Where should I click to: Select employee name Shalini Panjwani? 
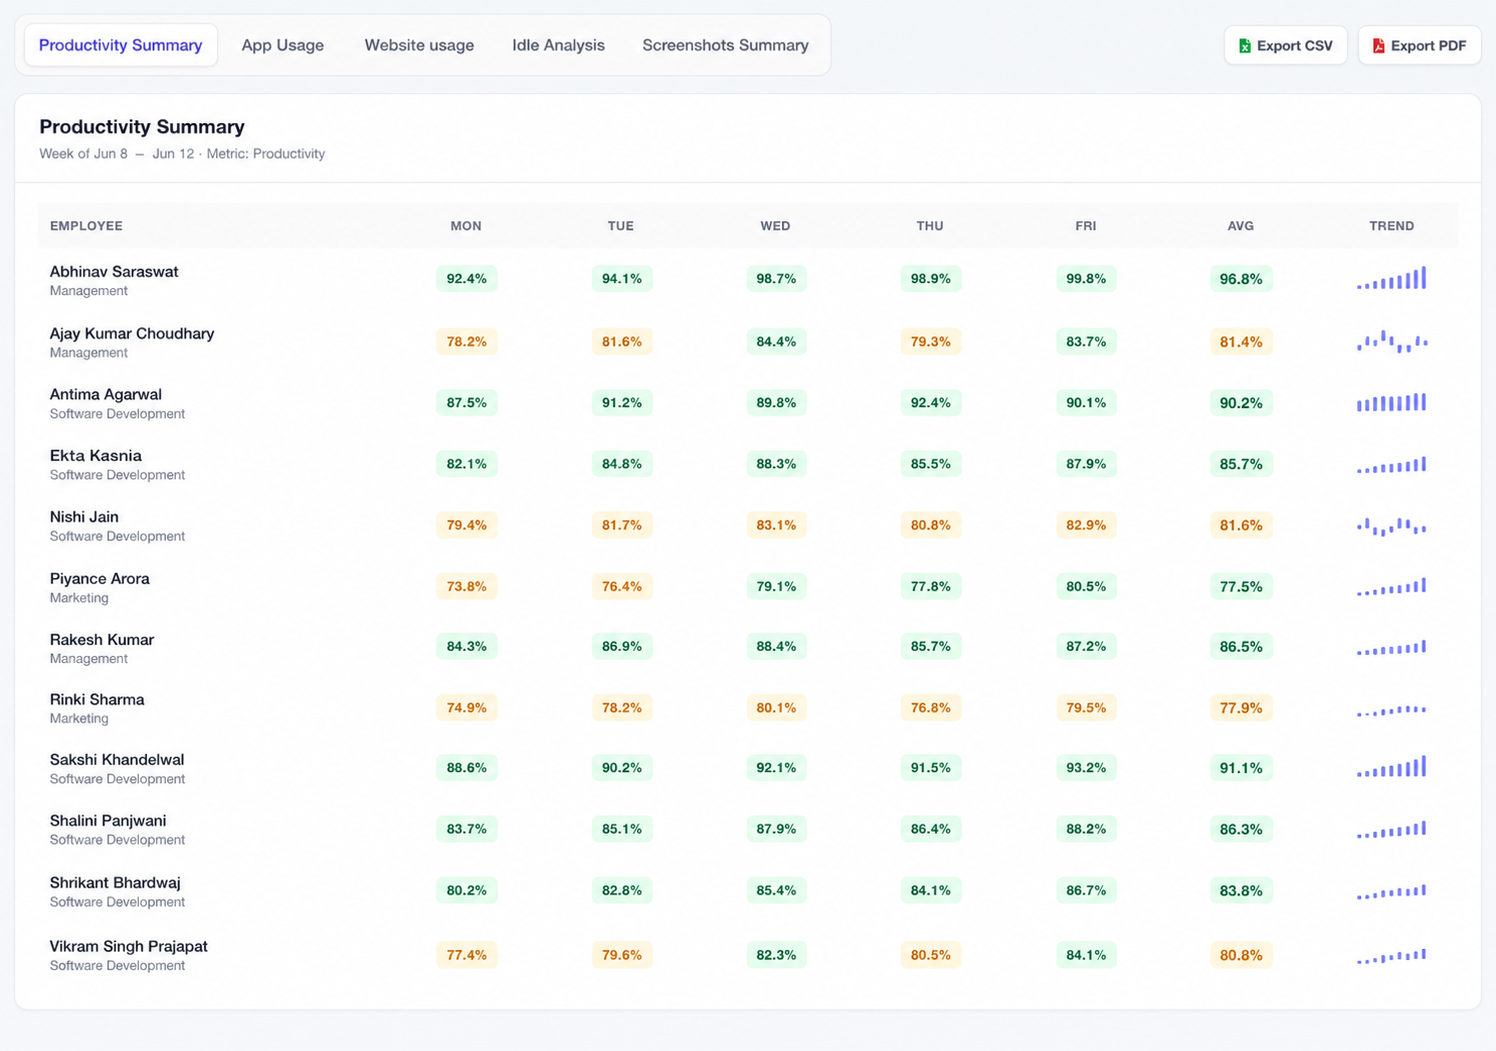[108, 821]
